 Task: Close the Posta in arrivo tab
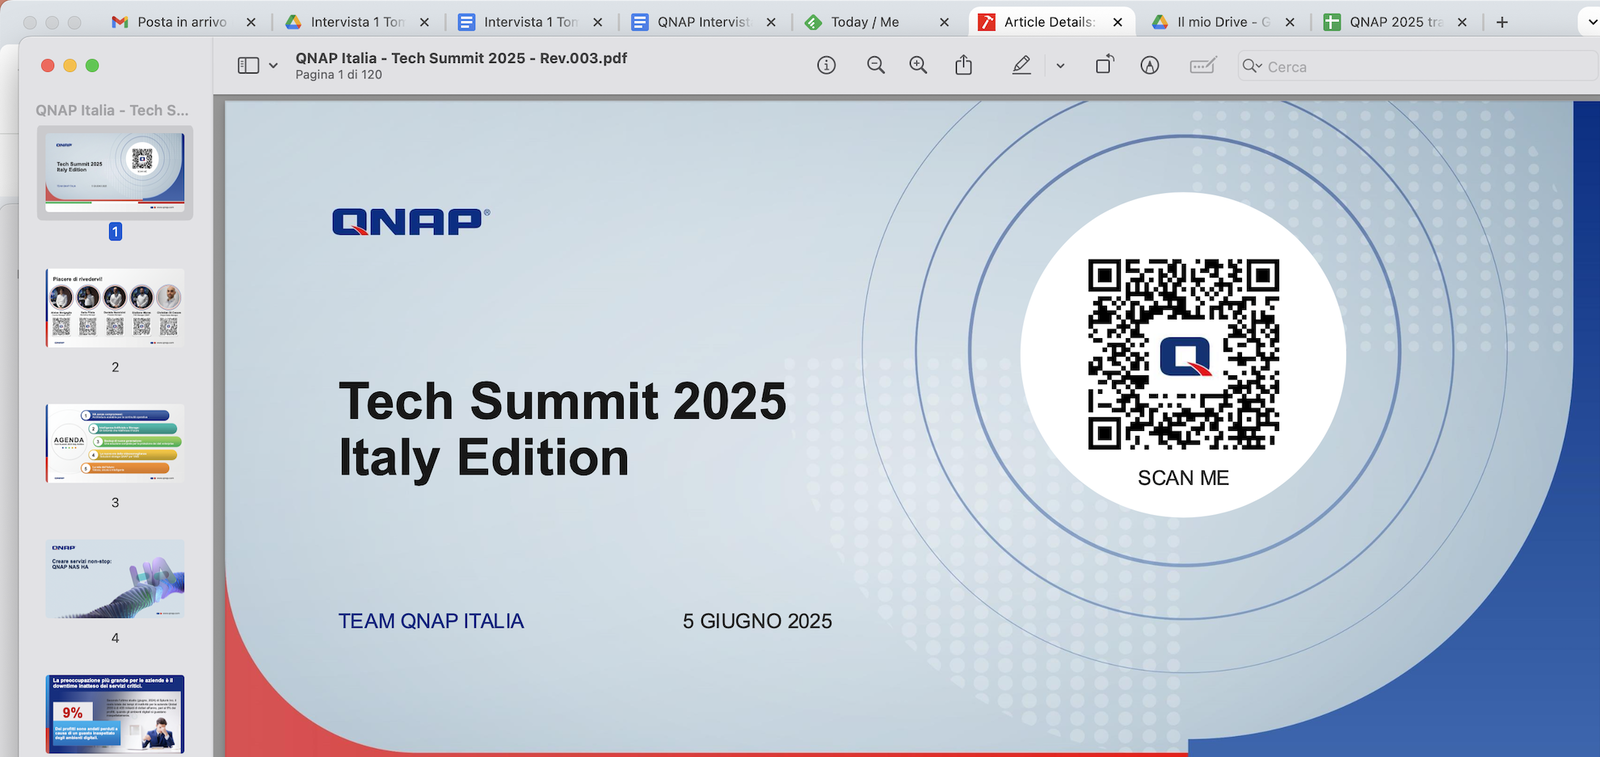pyautogui.click(x=251, y=22)
